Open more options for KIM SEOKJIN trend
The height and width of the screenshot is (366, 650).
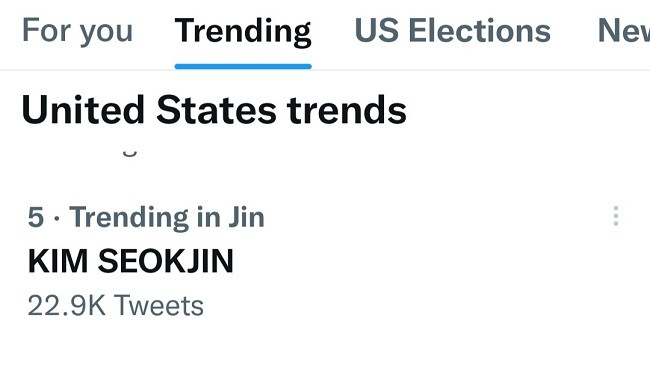(616, 216)
